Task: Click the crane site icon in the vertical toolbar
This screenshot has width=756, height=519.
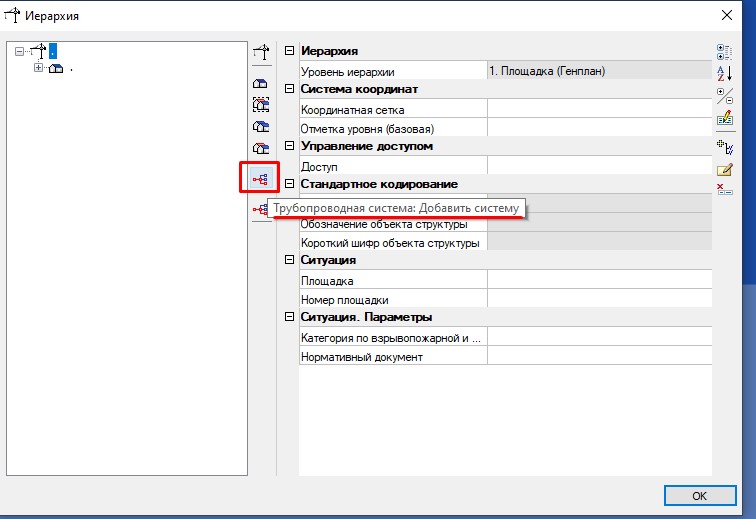Action: [261, 54]
